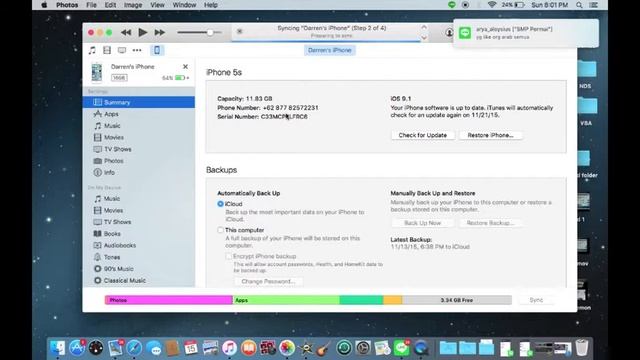
Task: Click Back Up Now button
Action: (x=422, y=223)
